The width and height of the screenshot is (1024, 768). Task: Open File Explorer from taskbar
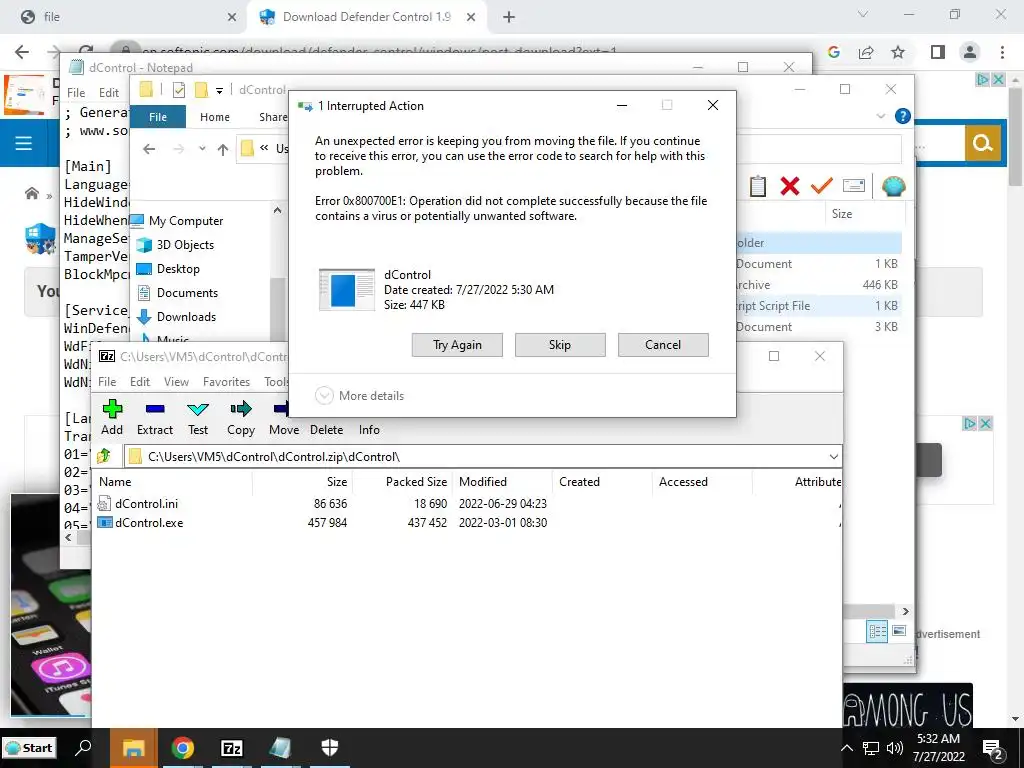[133, 748]
